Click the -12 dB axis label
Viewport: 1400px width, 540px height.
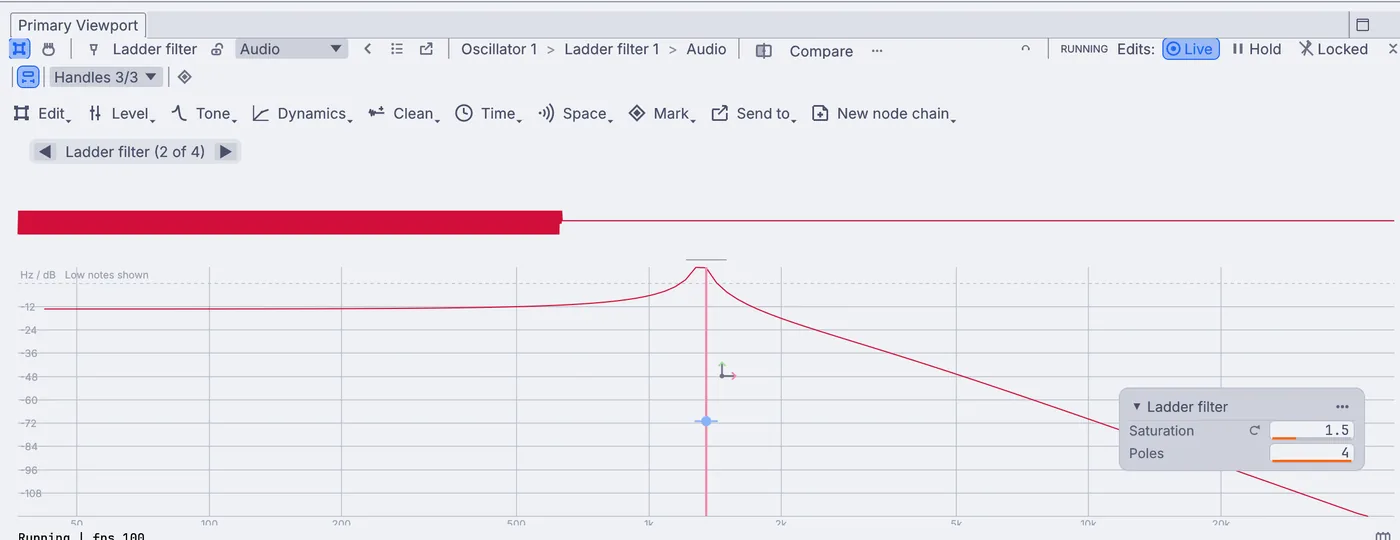coord(28,307)
